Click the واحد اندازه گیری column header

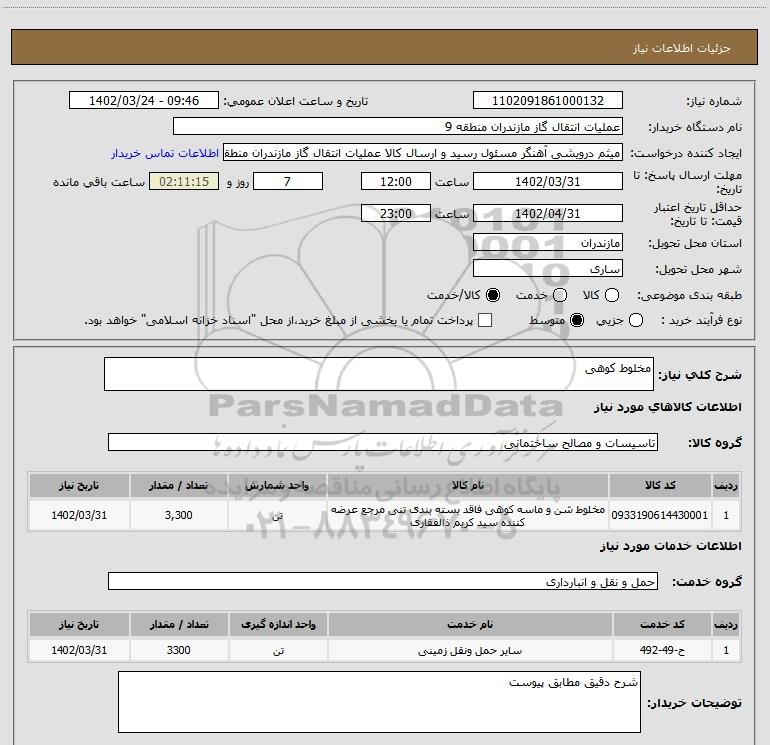(278, 624)
